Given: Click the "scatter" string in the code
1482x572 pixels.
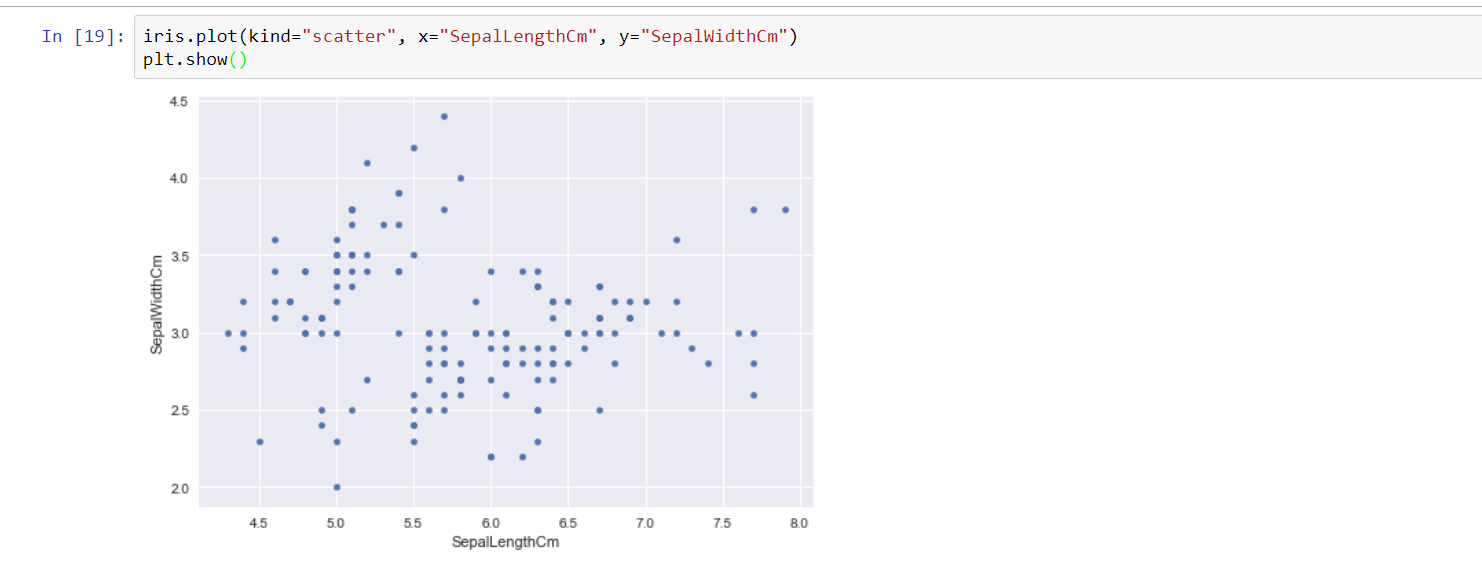Looking at the screenshot, I should click(x=350, y=37).
